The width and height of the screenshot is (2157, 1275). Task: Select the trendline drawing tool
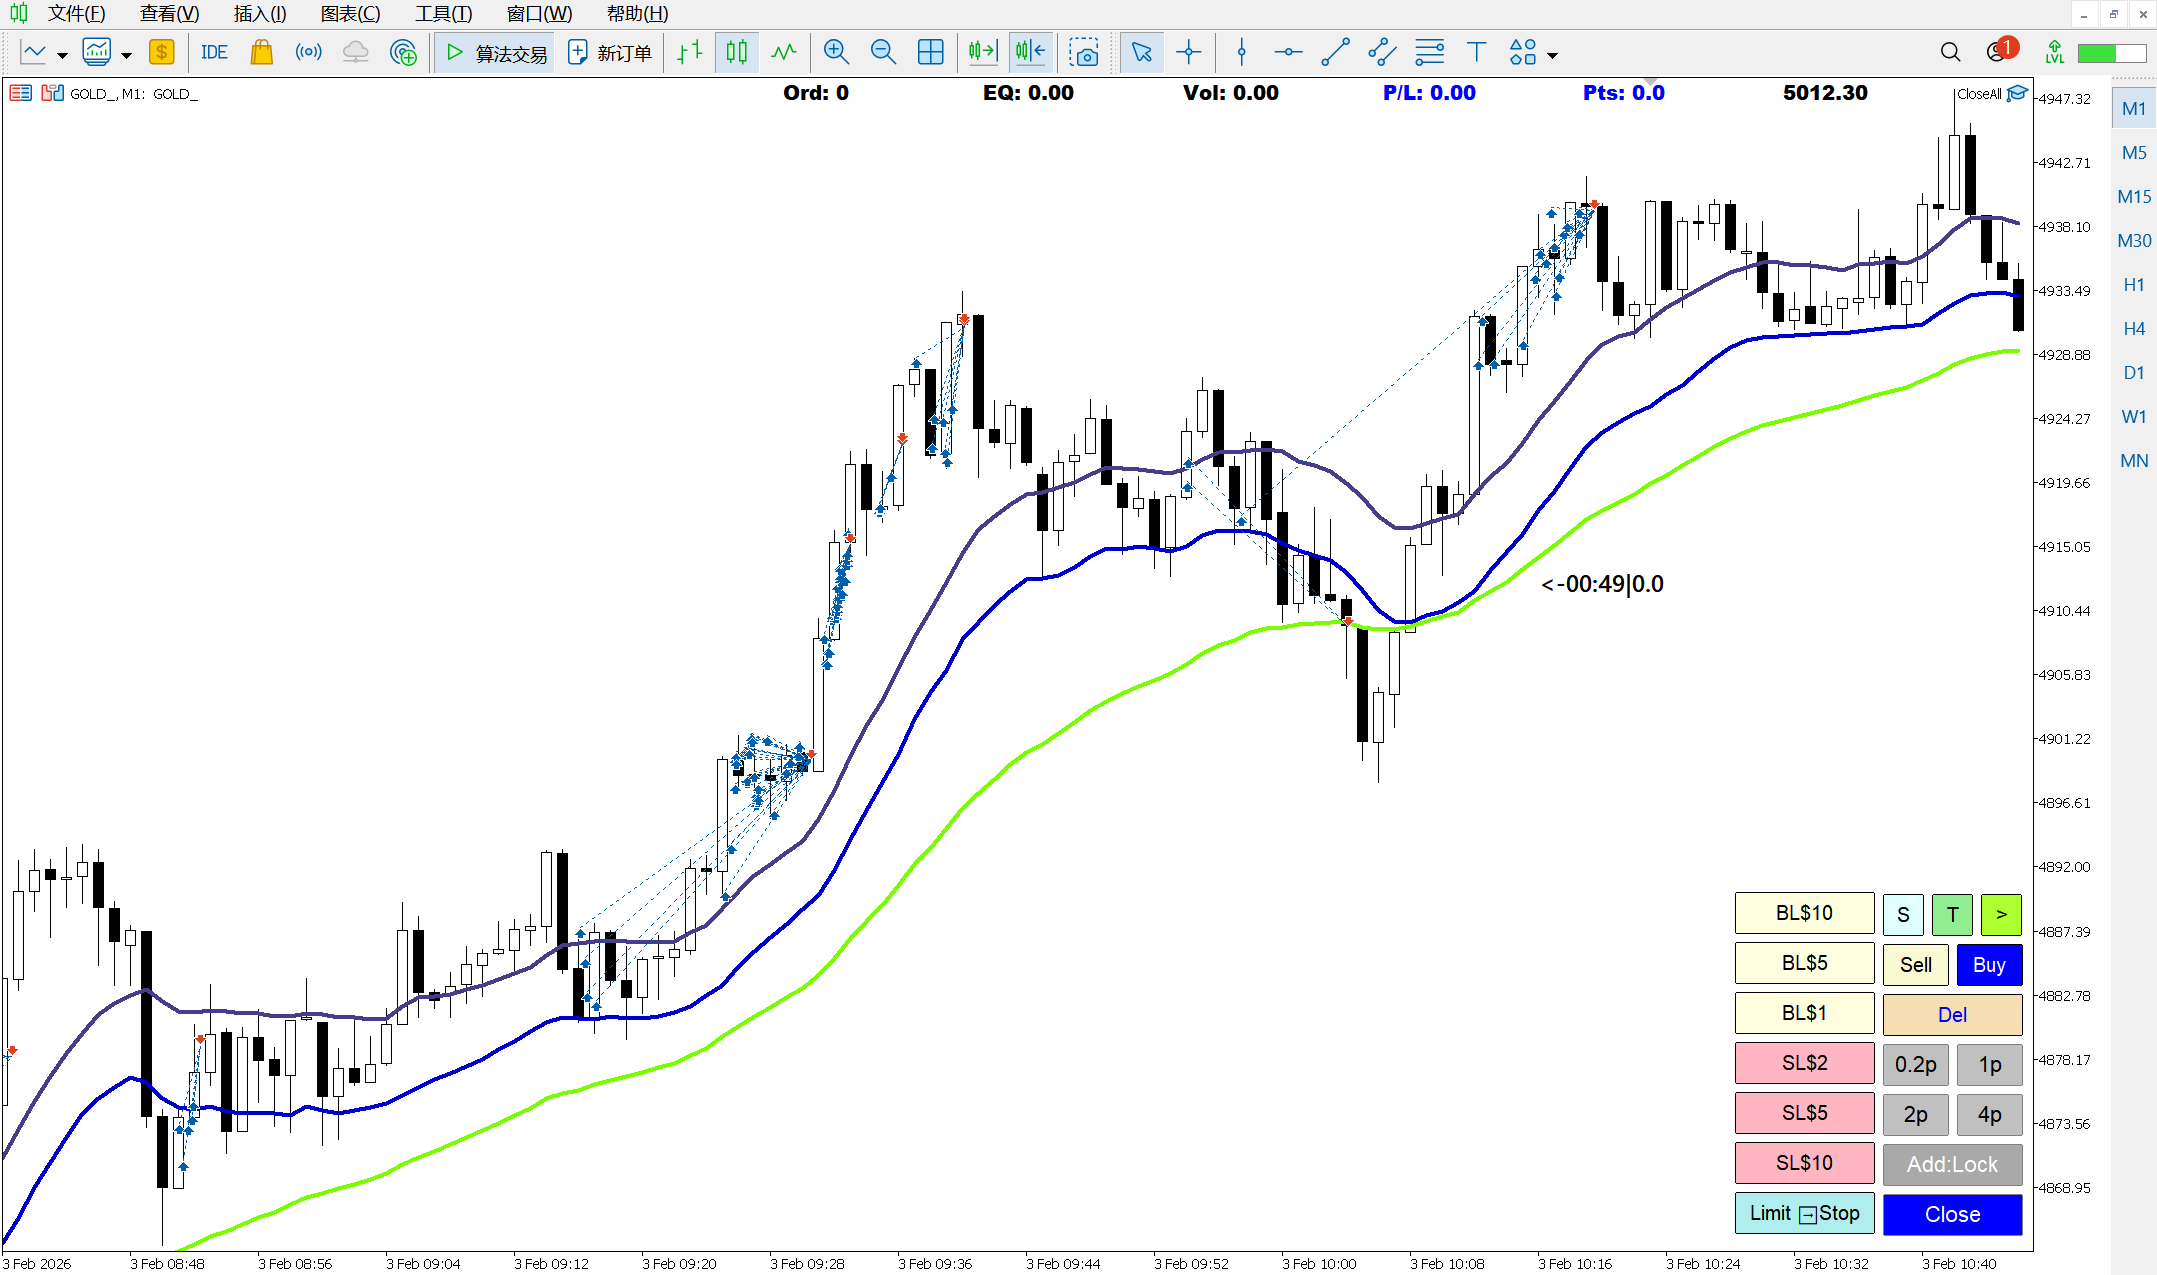click(1334, 52)
